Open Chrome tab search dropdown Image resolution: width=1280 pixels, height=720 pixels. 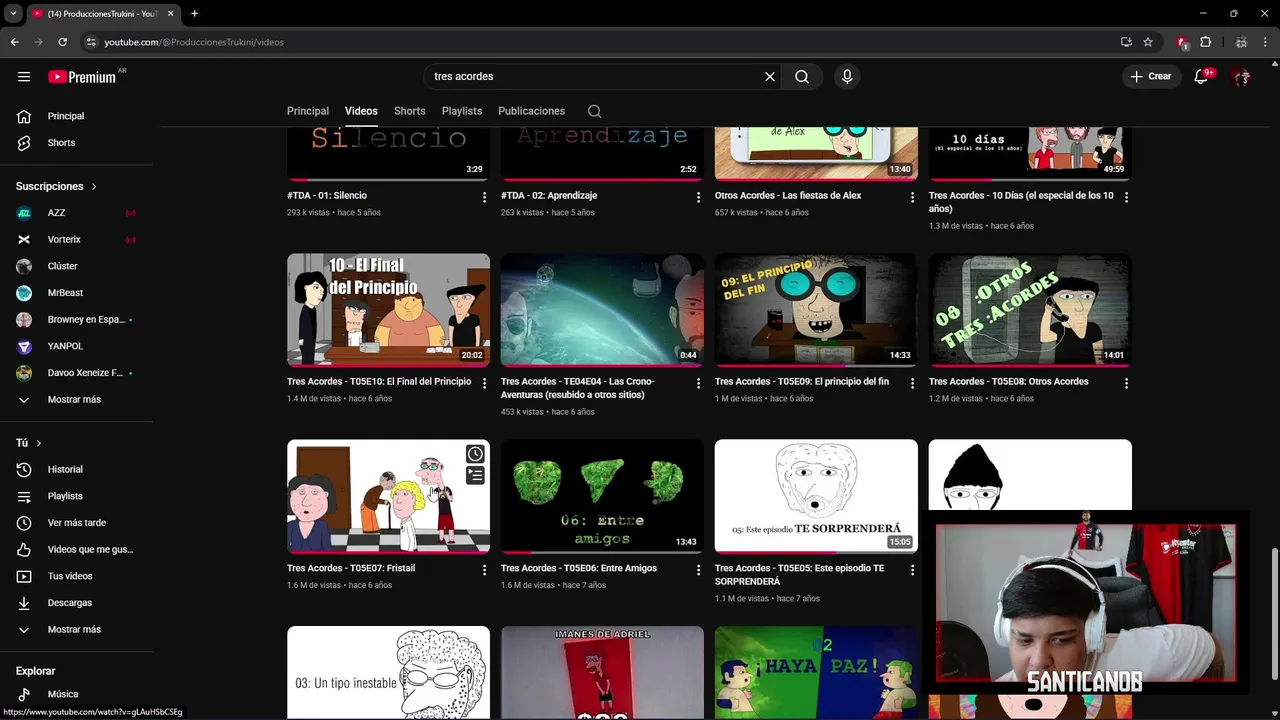coord(13,13)
